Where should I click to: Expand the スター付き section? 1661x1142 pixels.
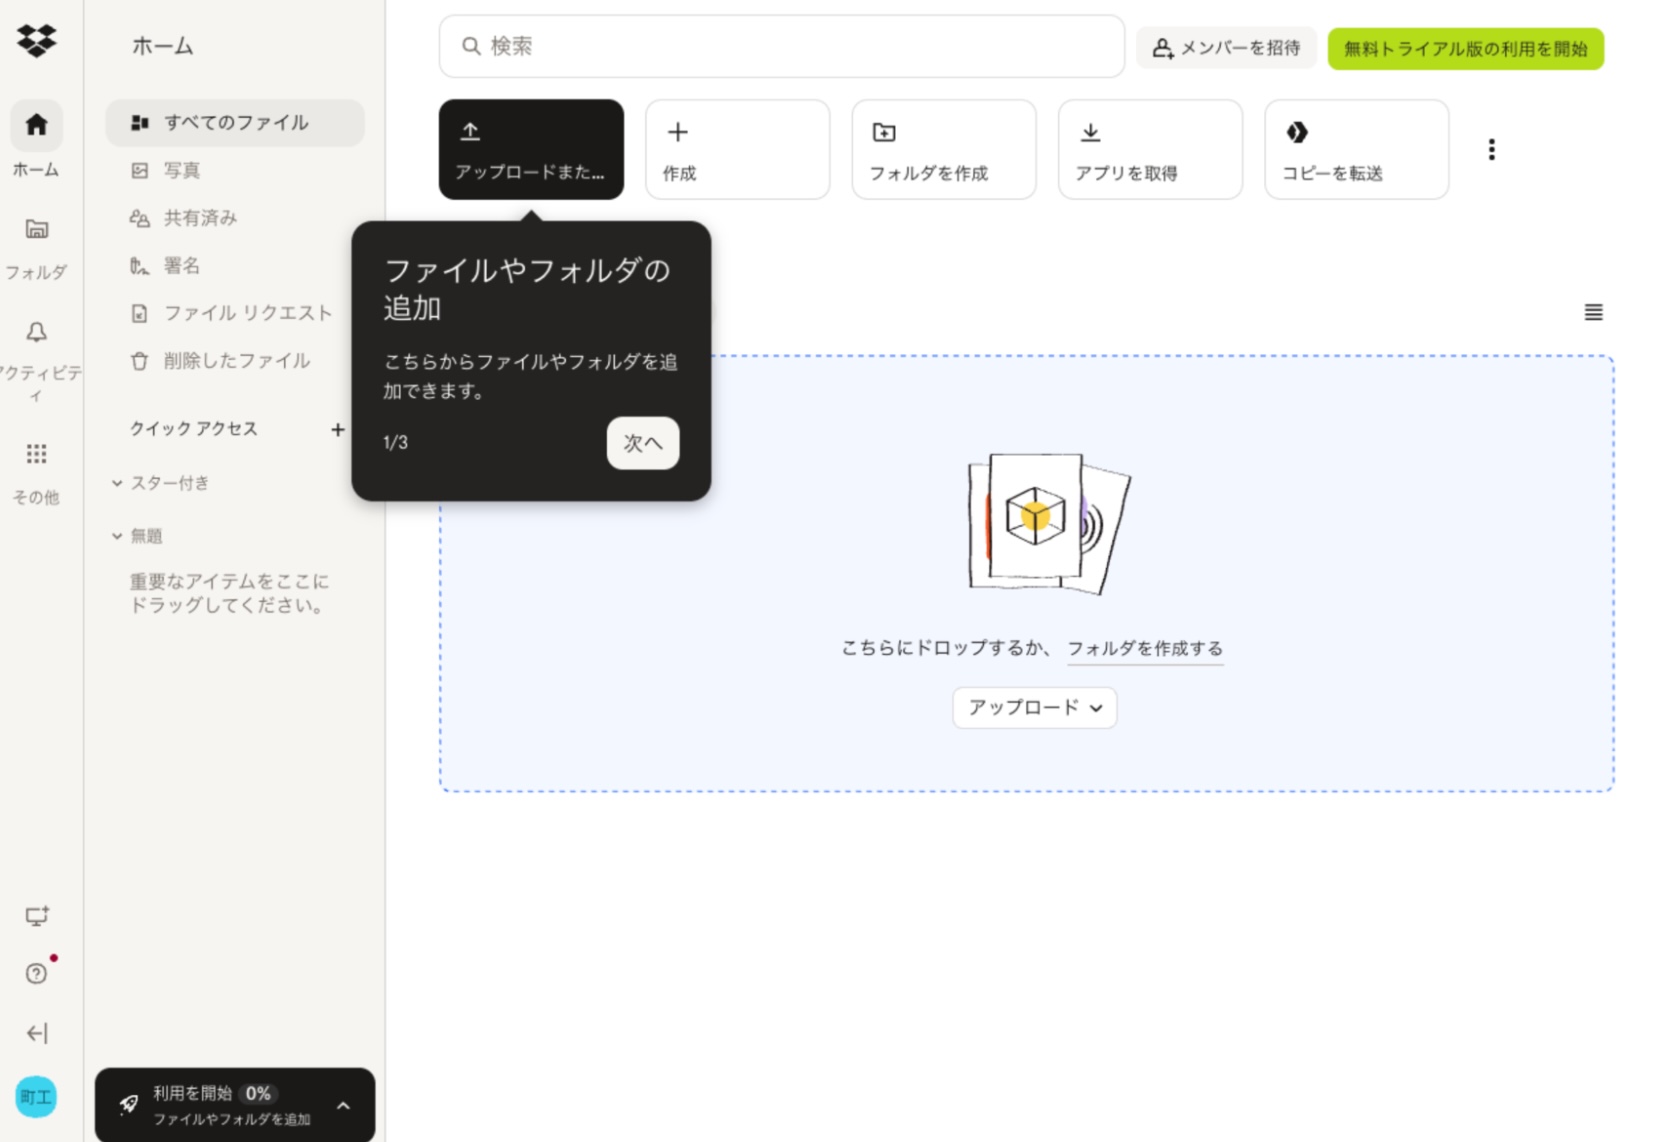point(118,483)
